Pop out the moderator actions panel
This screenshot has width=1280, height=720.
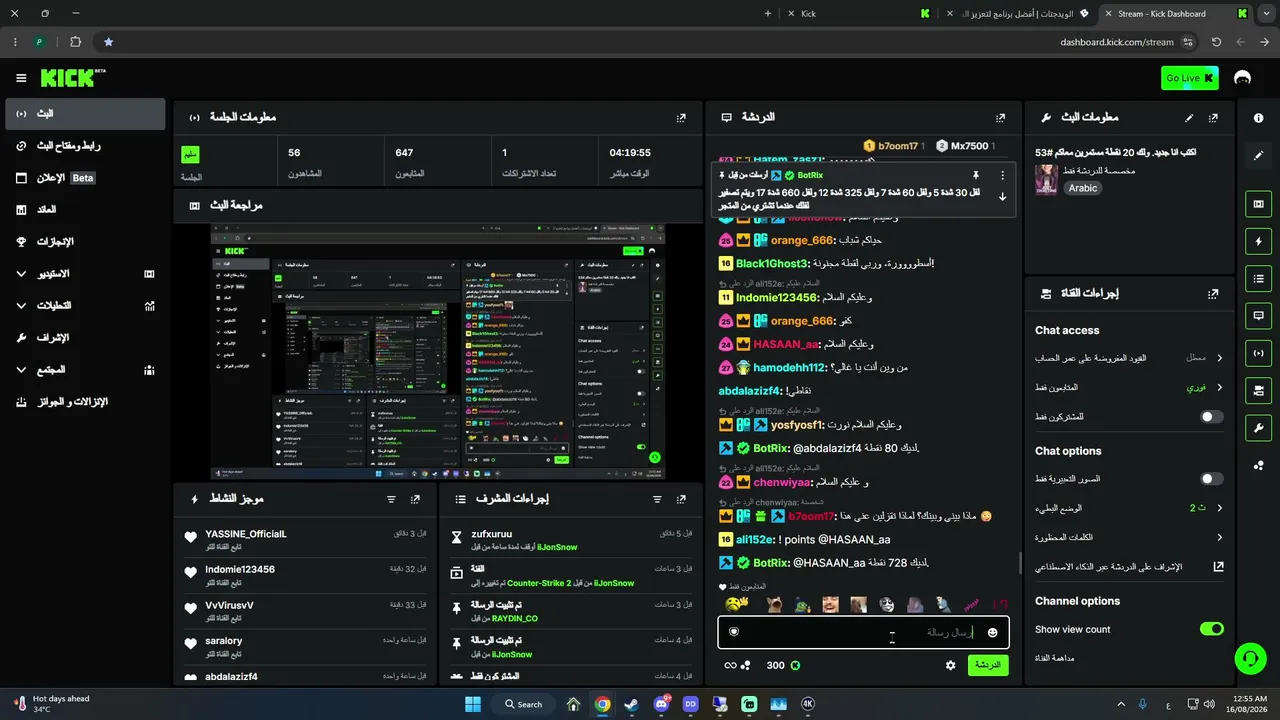coord(681,498)
